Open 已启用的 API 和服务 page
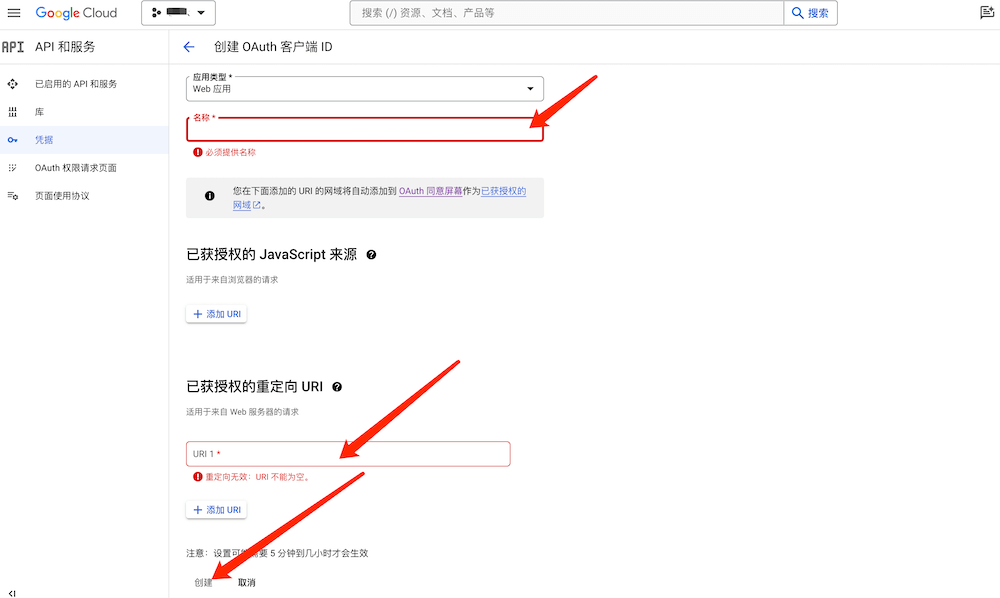This screenshot has width=1000, height=598. (x=76, y=84)
